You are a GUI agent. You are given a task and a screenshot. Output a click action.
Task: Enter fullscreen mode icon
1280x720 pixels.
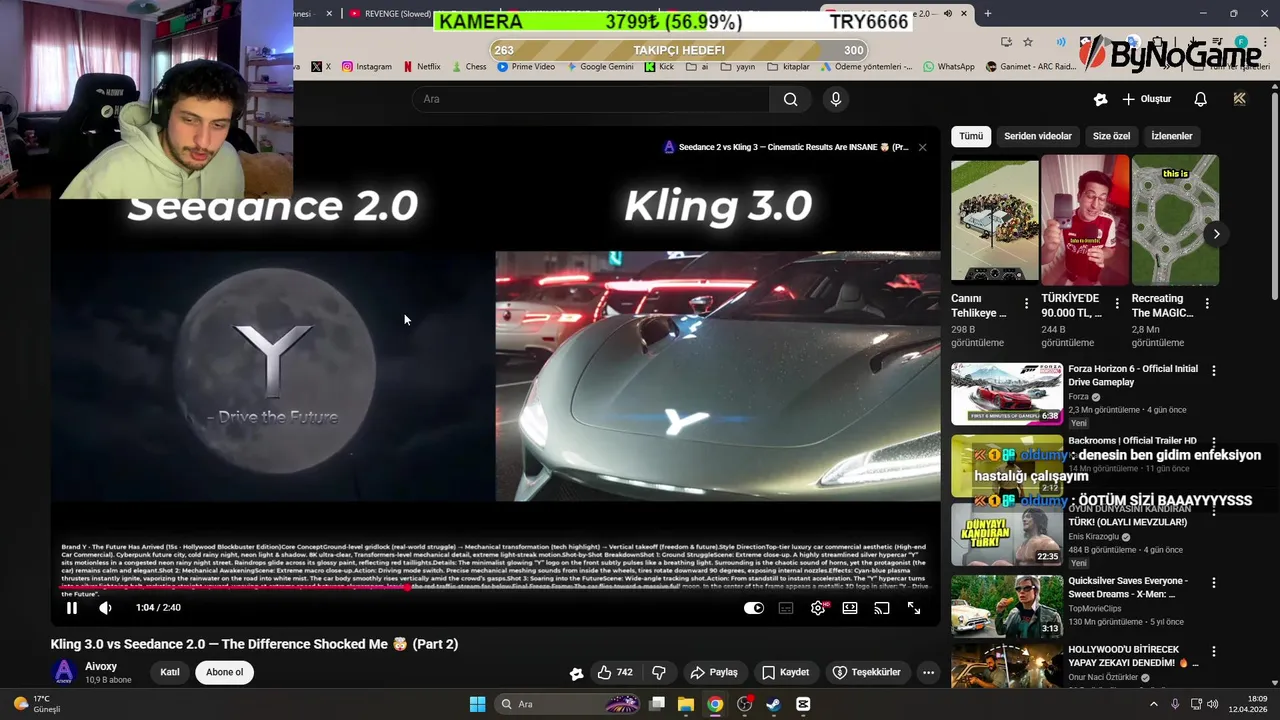[914, 608]
